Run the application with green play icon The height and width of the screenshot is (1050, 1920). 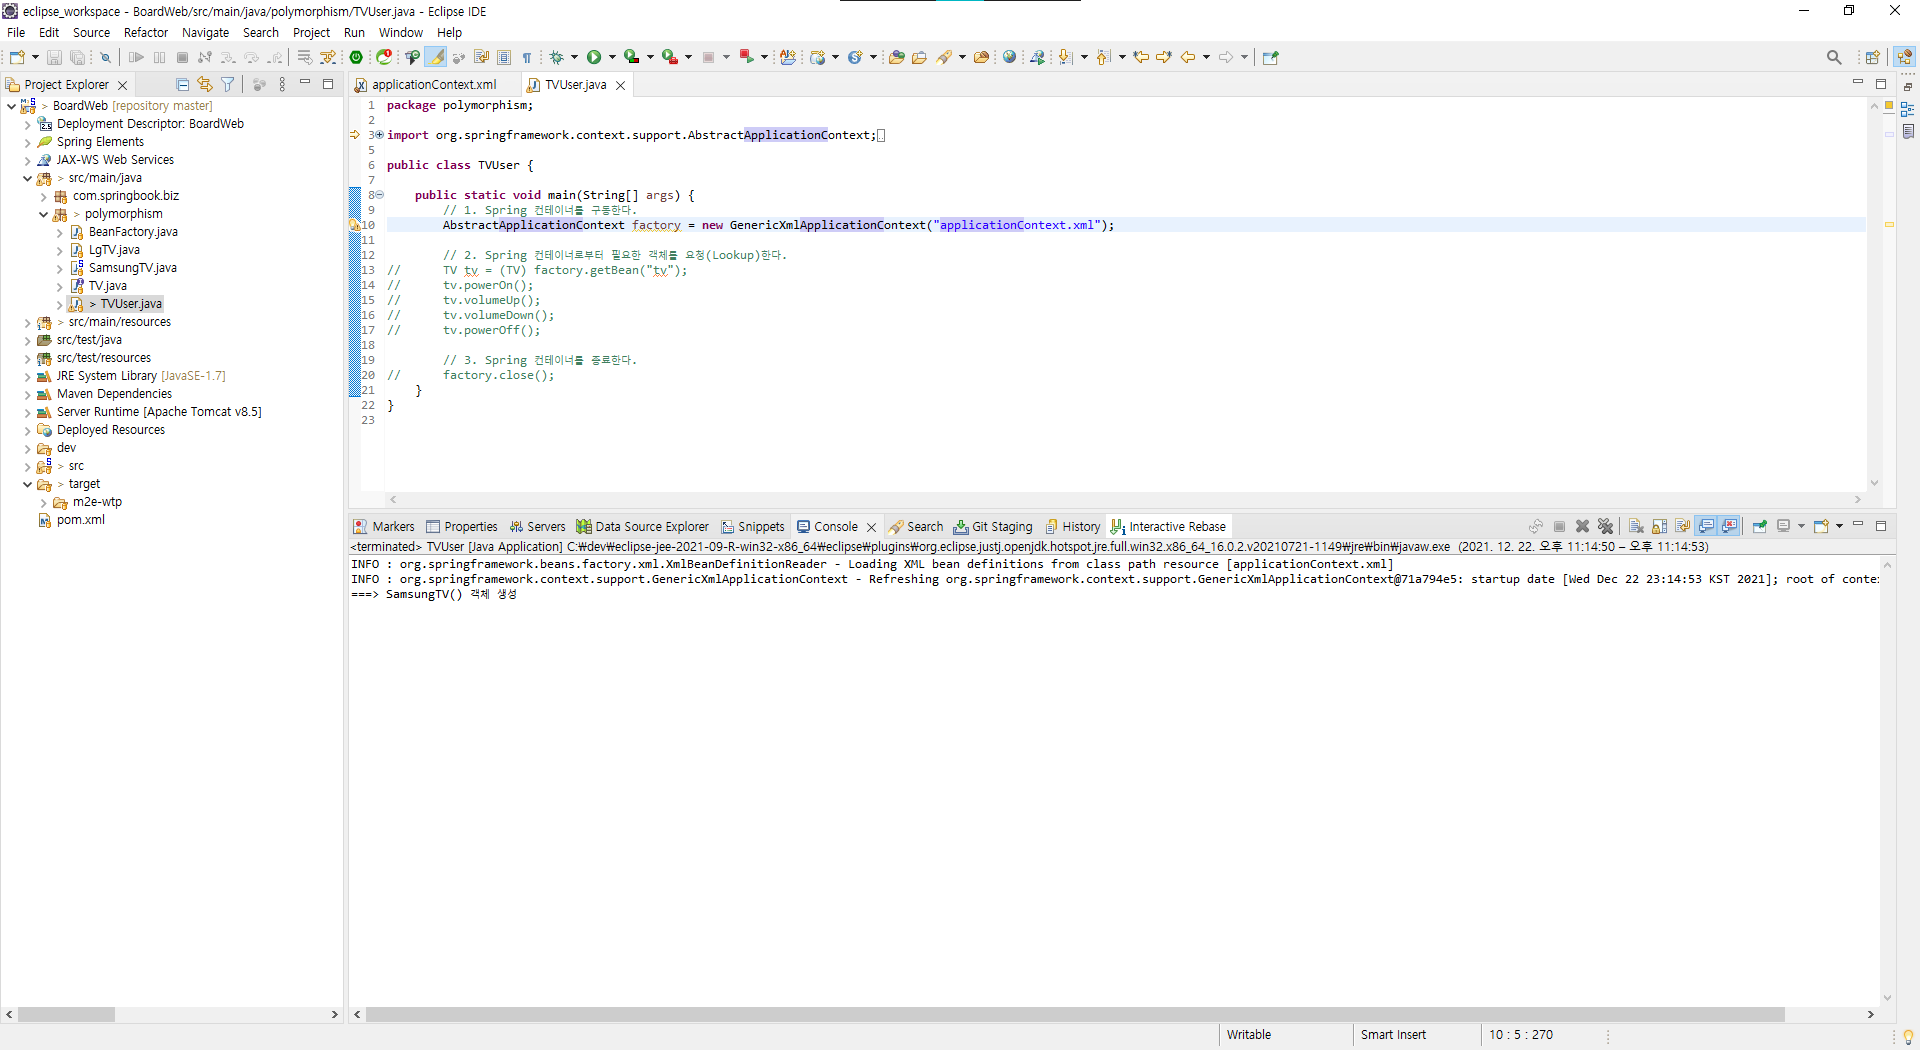point(594,57)
